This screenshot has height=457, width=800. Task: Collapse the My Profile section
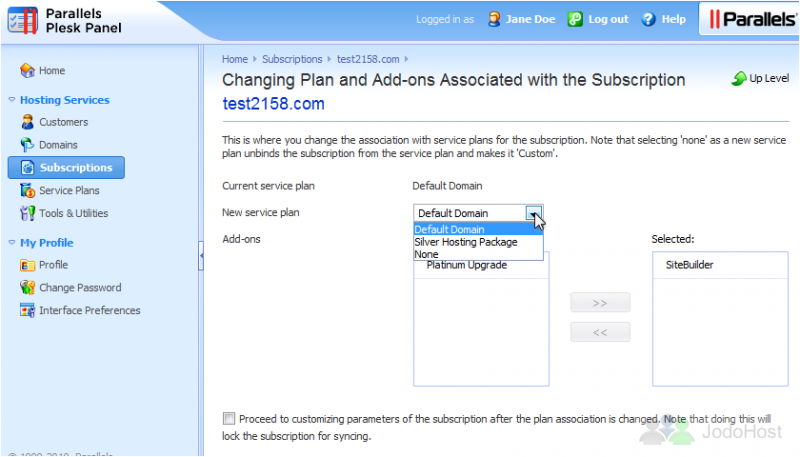coord(12,243)
